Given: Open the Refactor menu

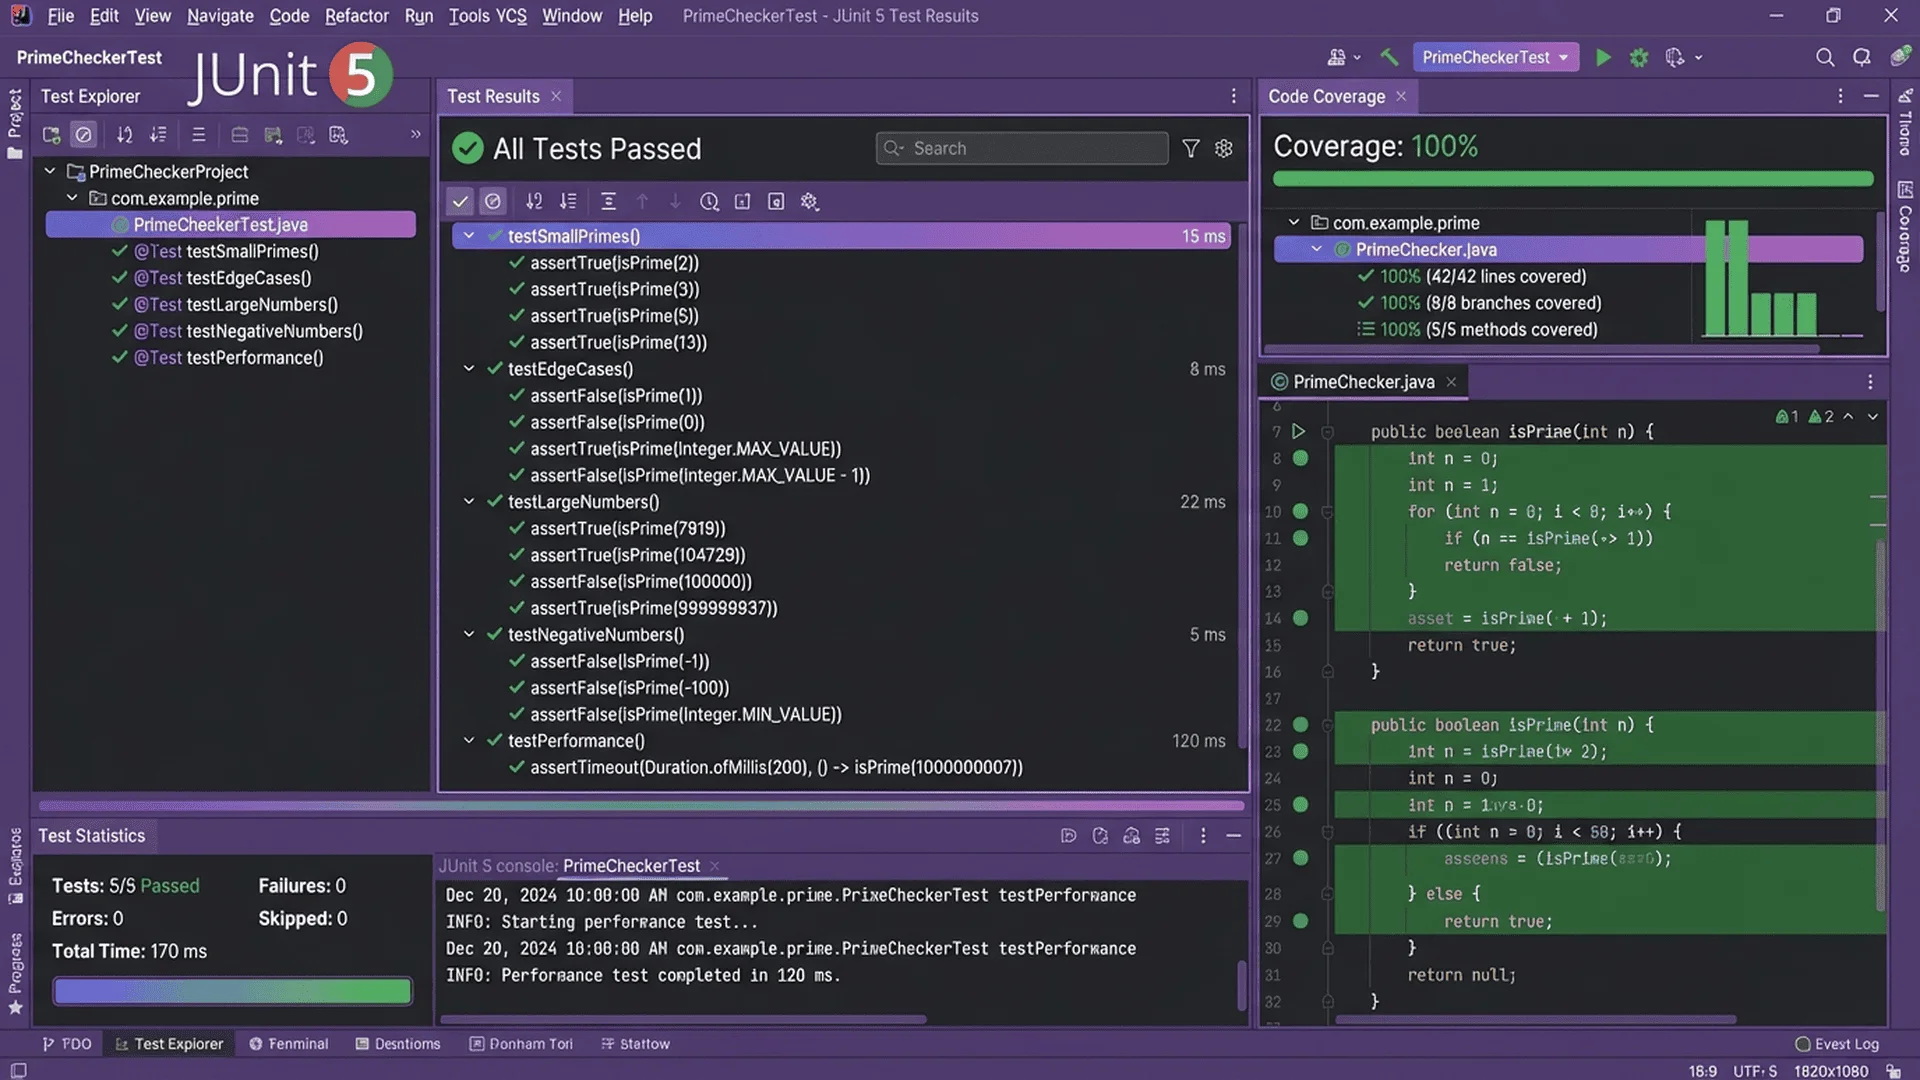Looking at the screenshot, I should tap(356, 16).
